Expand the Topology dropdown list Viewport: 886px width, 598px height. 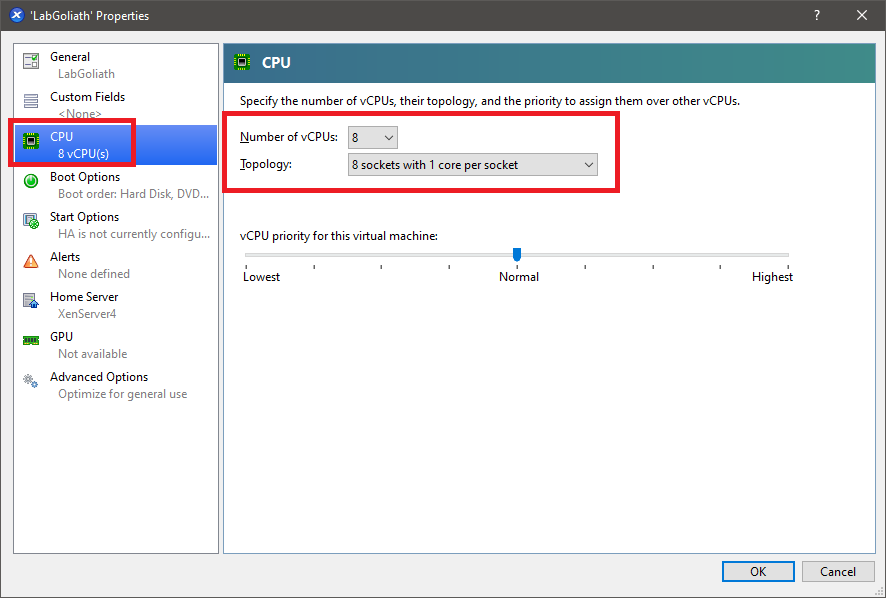point(472,165)
